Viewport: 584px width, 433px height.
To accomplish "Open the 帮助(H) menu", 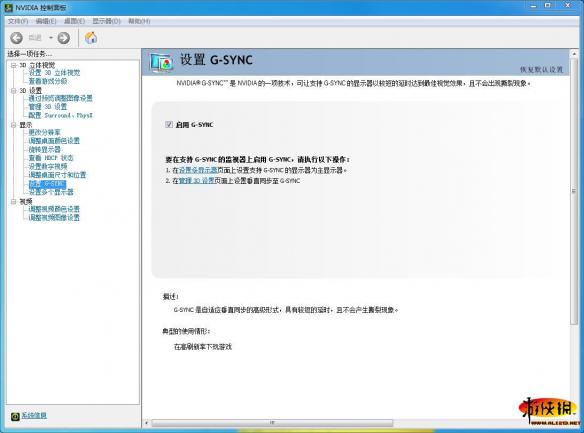I will click(x=139, y=21).
